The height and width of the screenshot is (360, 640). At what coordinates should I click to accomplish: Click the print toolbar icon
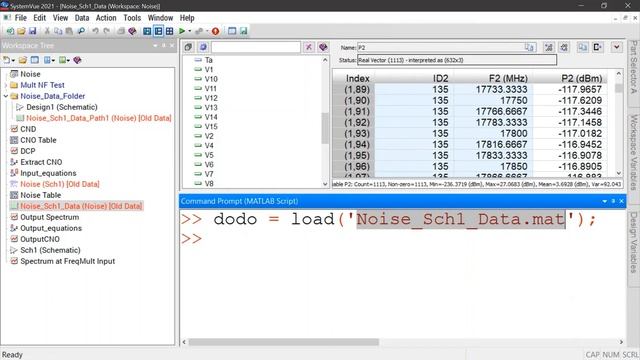(121, 31)
